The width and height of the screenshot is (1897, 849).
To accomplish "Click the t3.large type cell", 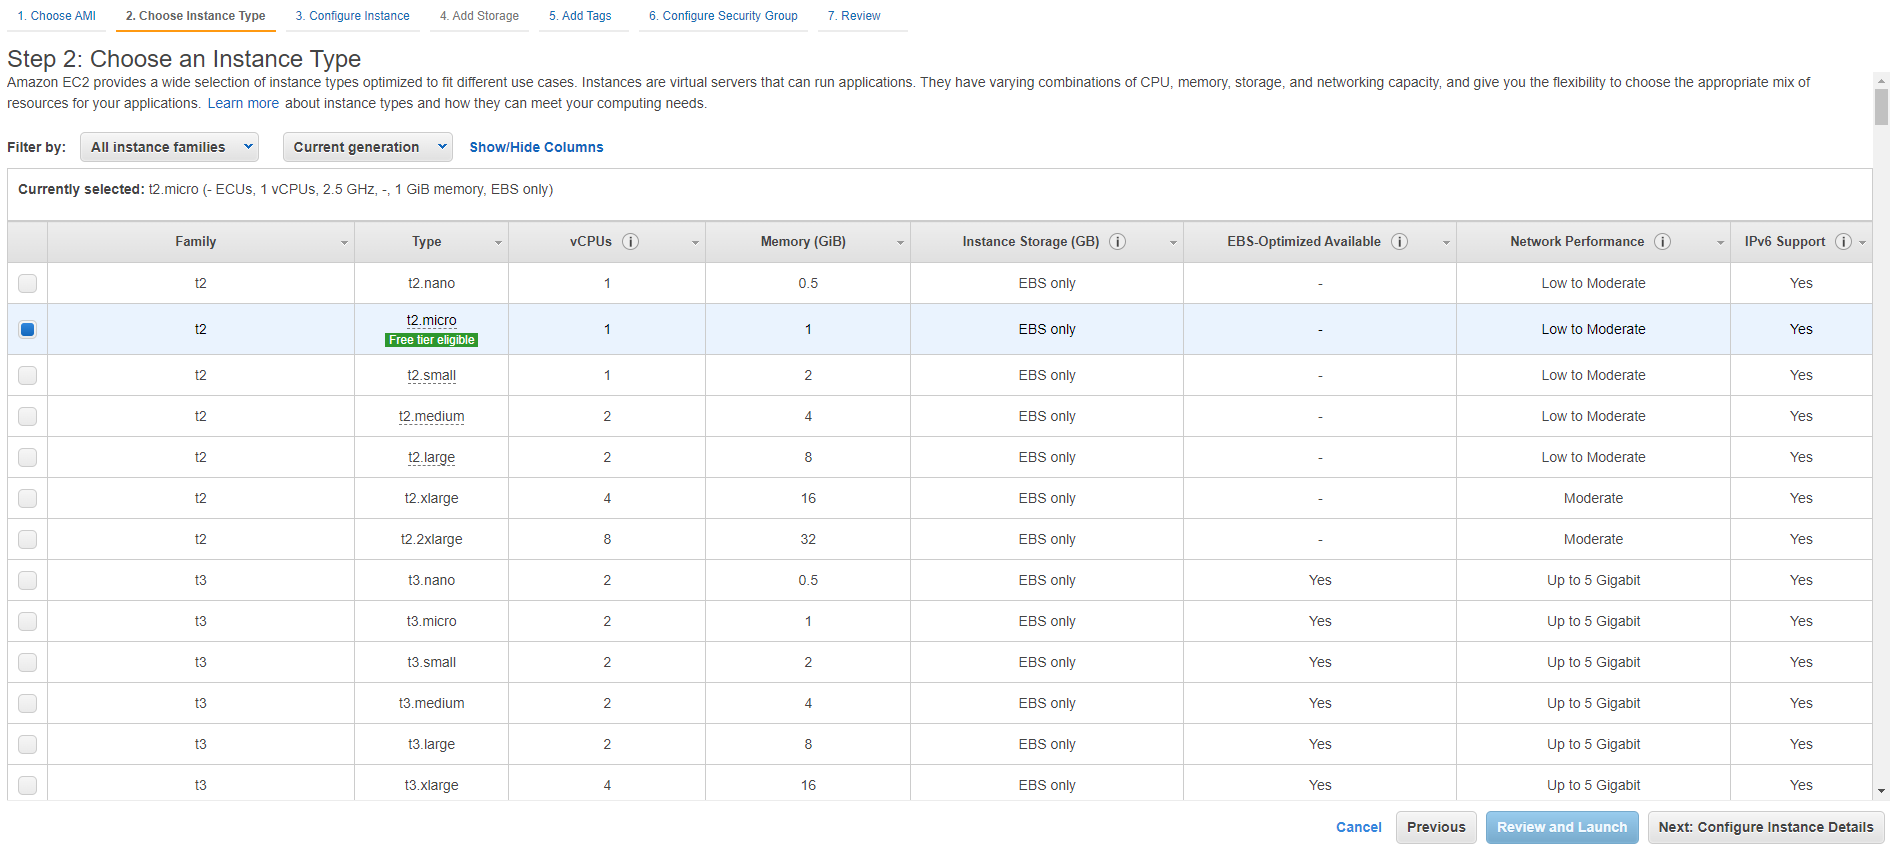I will 431,744.
